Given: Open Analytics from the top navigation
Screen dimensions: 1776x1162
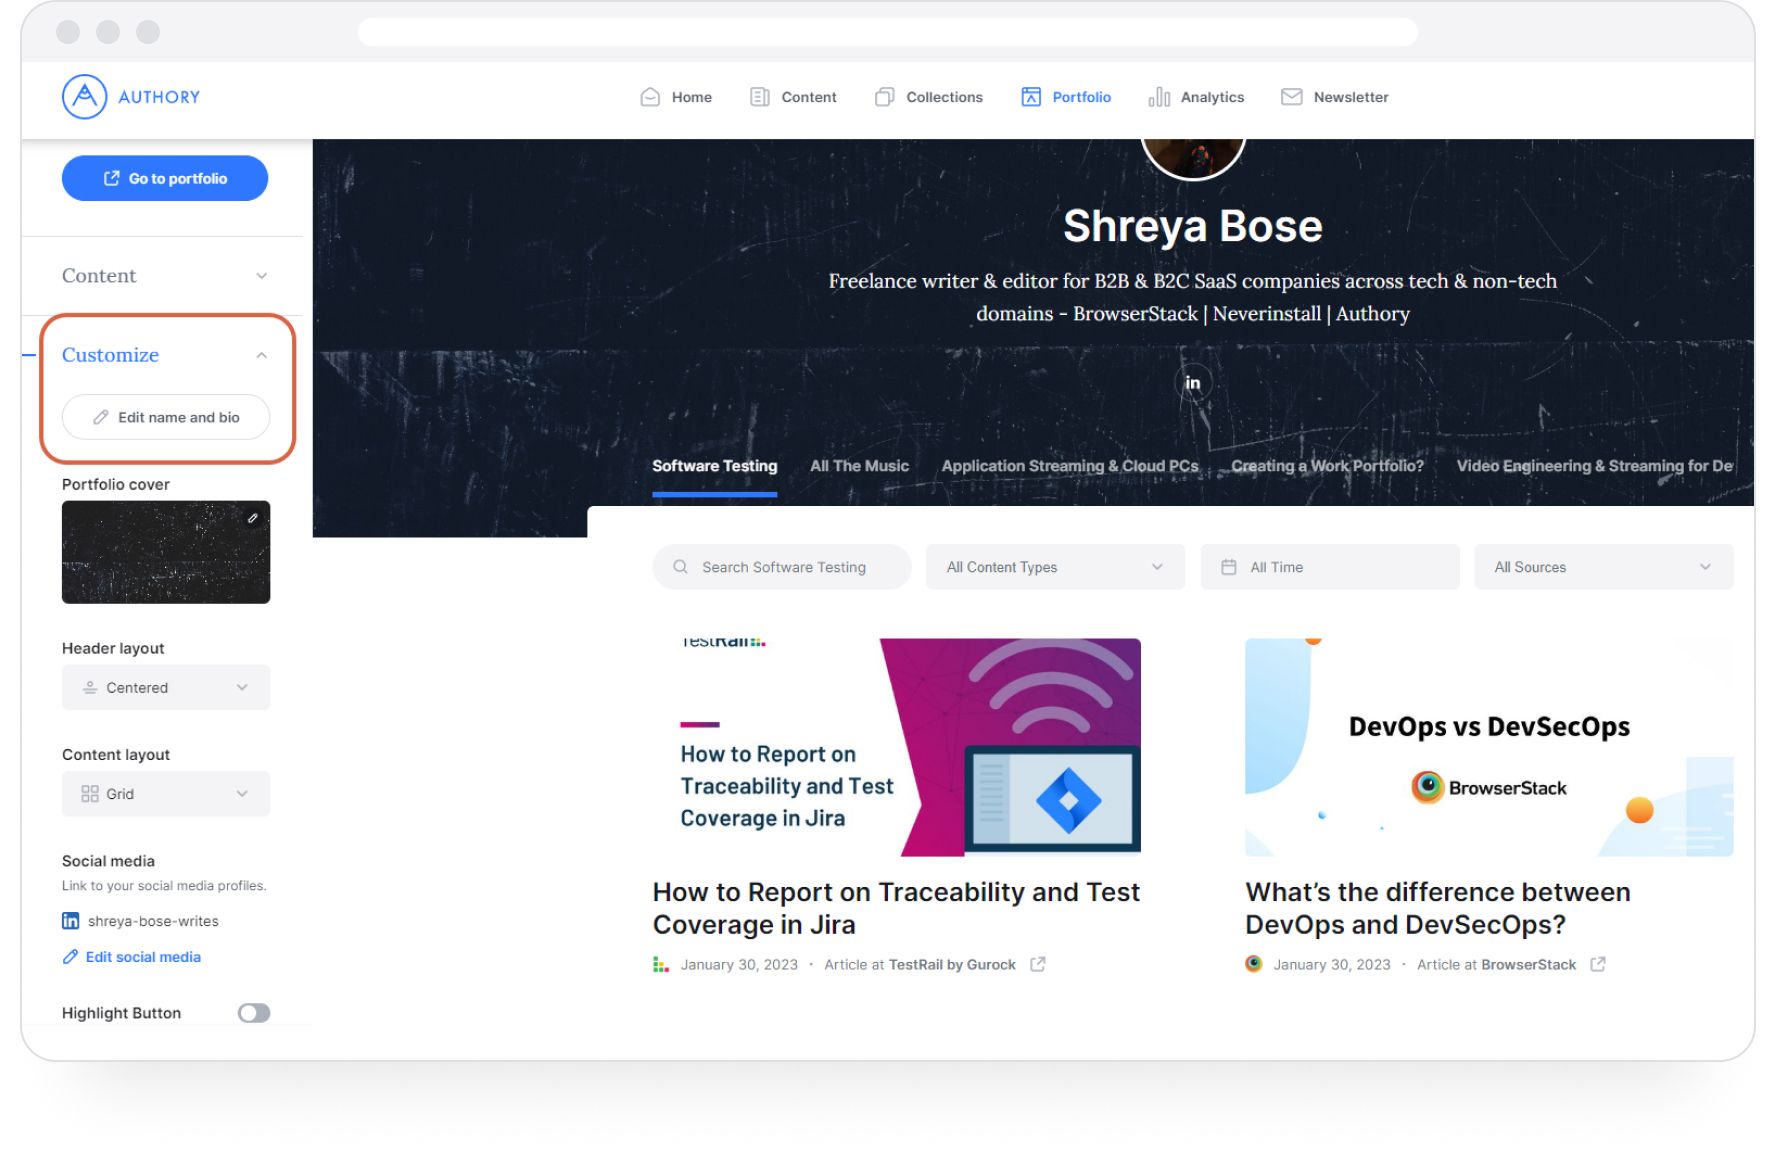Looking at the screenshot, I should click(x=1197, y=97).
